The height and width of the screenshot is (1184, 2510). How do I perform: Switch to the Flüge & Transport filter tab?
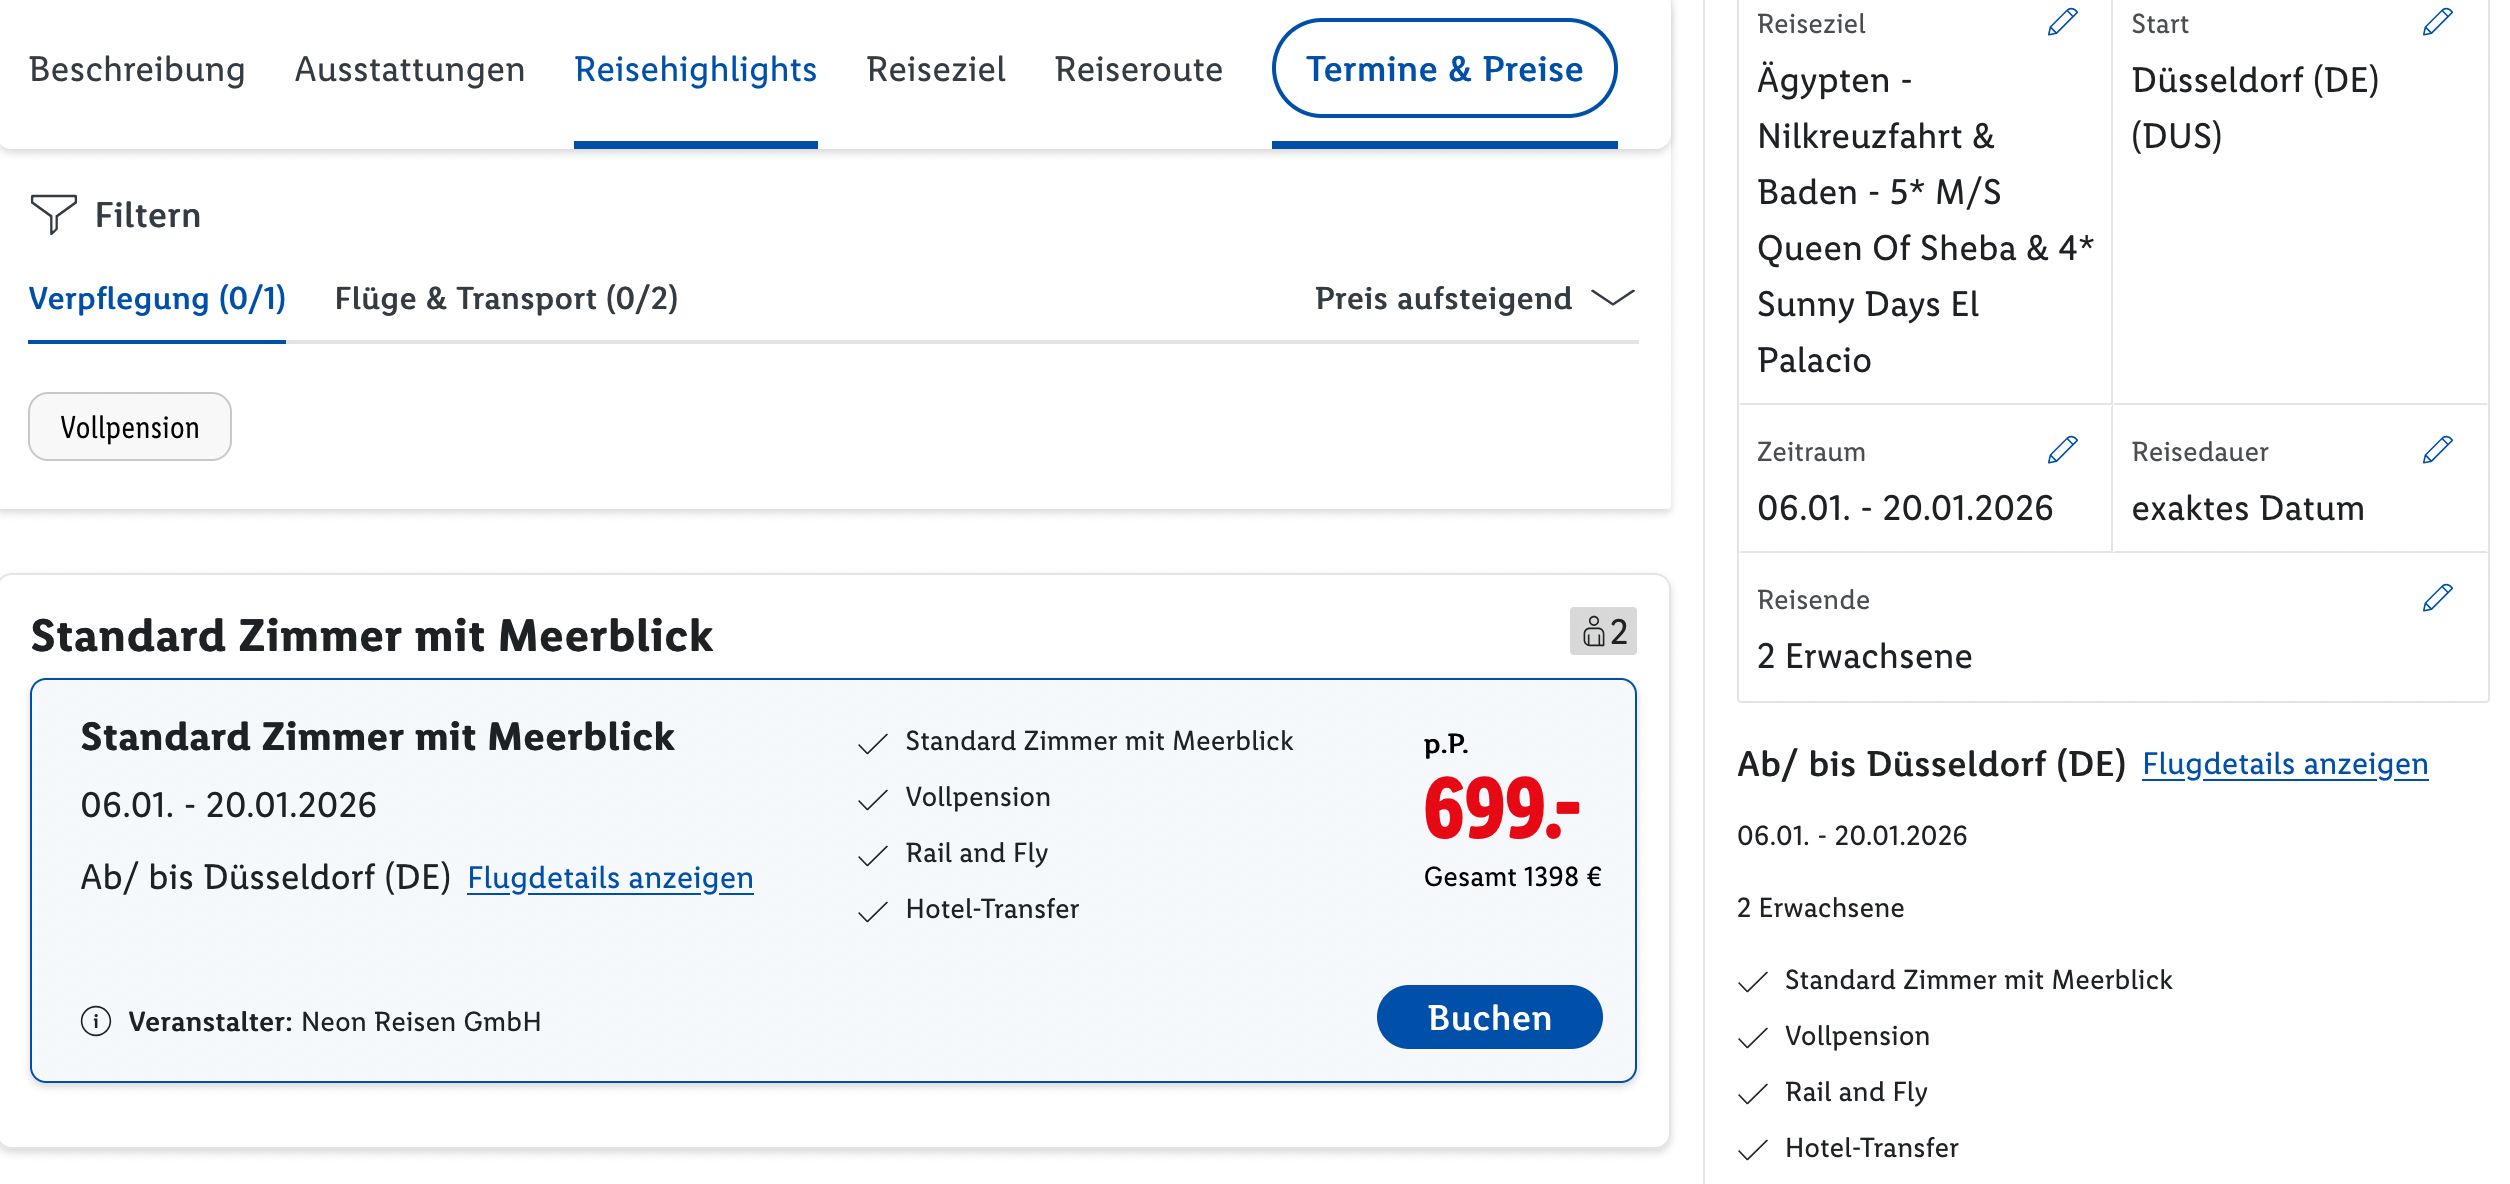(x=506, y=298)
